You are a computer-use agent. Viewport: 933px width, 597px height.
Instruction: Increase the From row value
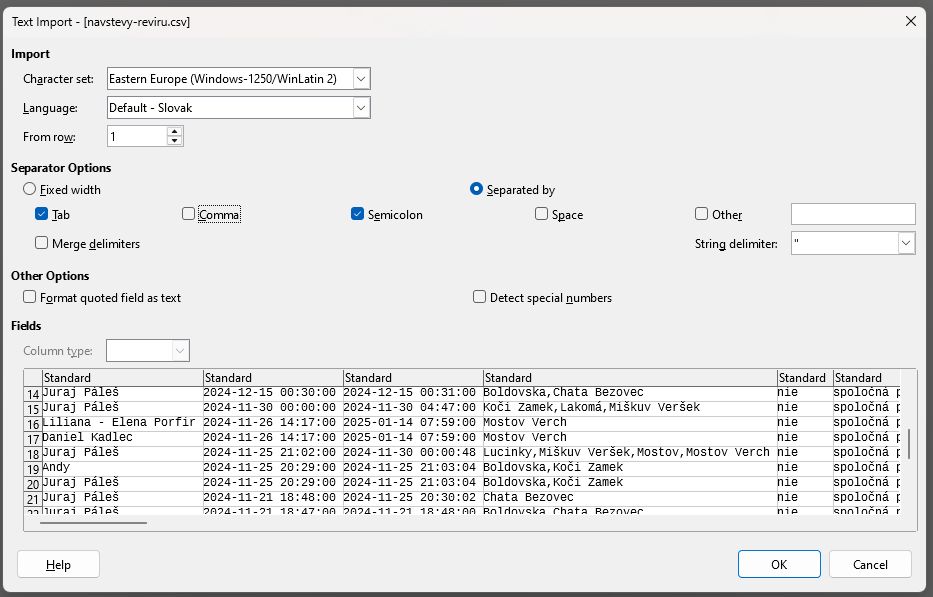[175, 131]
